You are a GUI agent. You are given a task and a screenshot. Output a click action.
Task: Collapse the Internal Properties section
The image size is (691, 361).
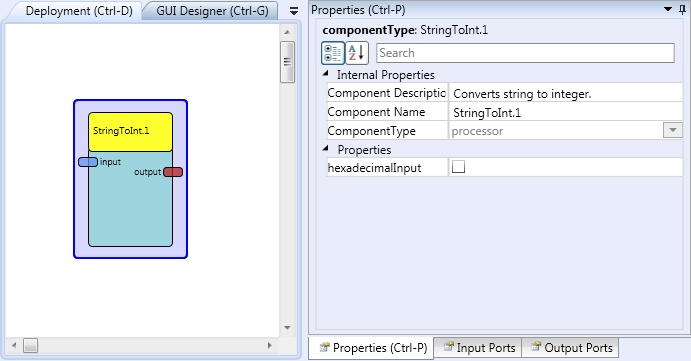(x=326, y=74)
